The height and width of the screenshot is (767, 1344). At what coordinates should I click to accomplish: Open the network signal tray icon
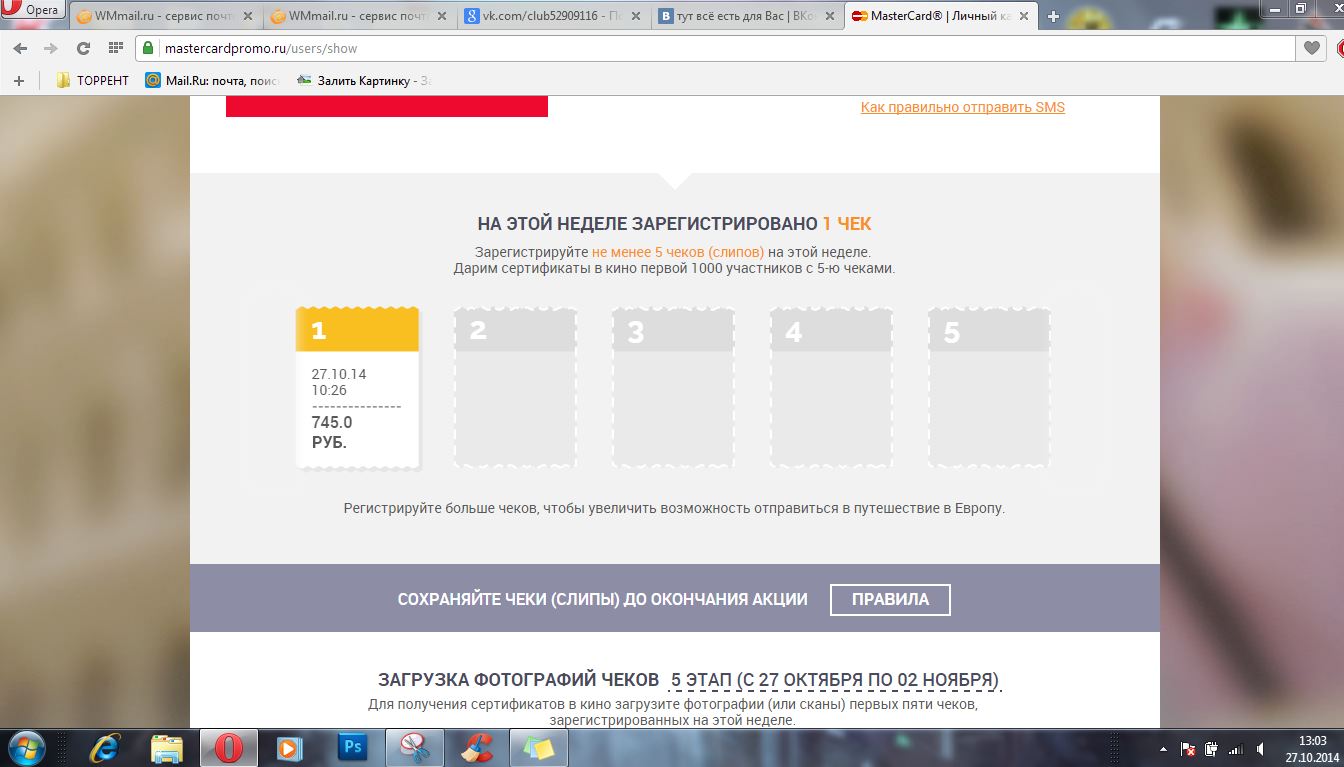point(1235,749)
